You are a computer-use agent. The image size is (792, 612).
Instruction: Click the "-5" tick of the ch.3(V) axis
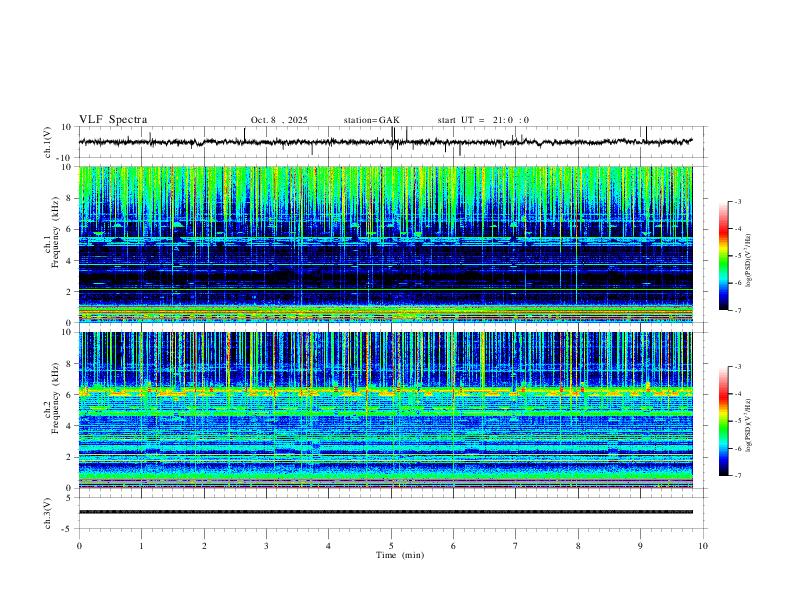pyautogui.click(x=68, y=529)
